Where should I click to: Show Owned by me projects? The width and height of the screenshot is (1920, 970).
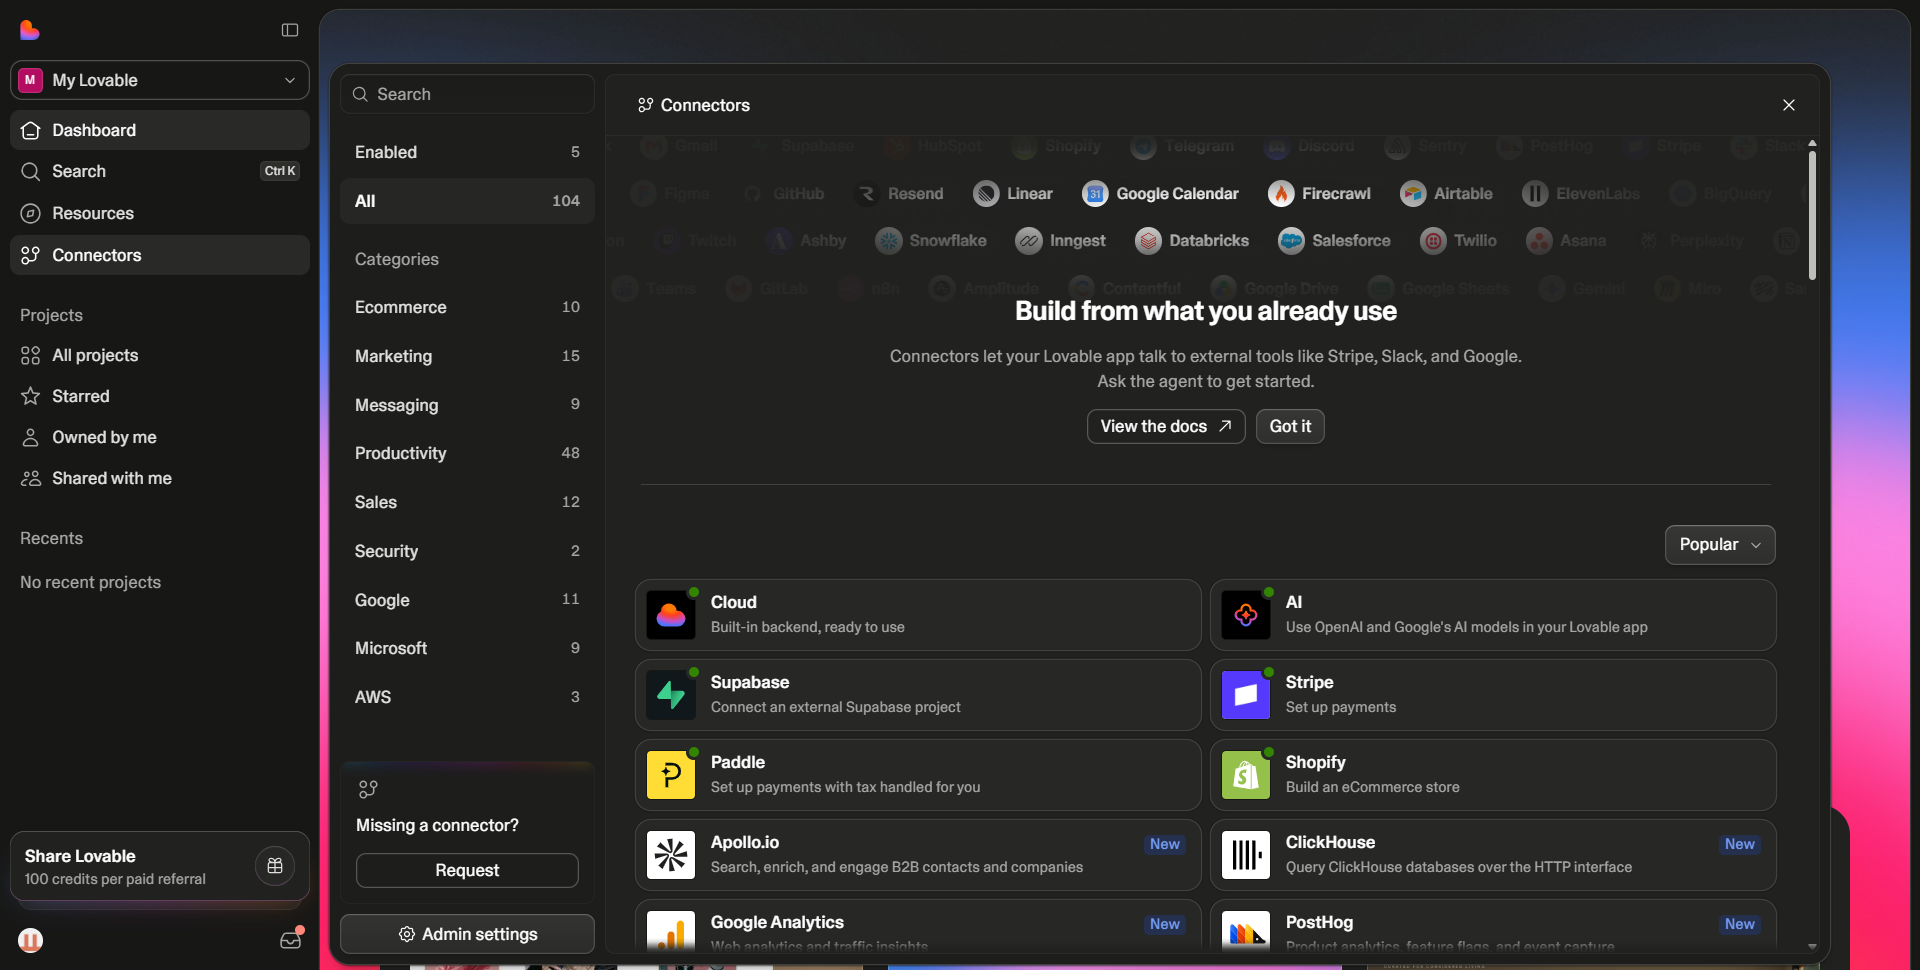pos(160,437)
